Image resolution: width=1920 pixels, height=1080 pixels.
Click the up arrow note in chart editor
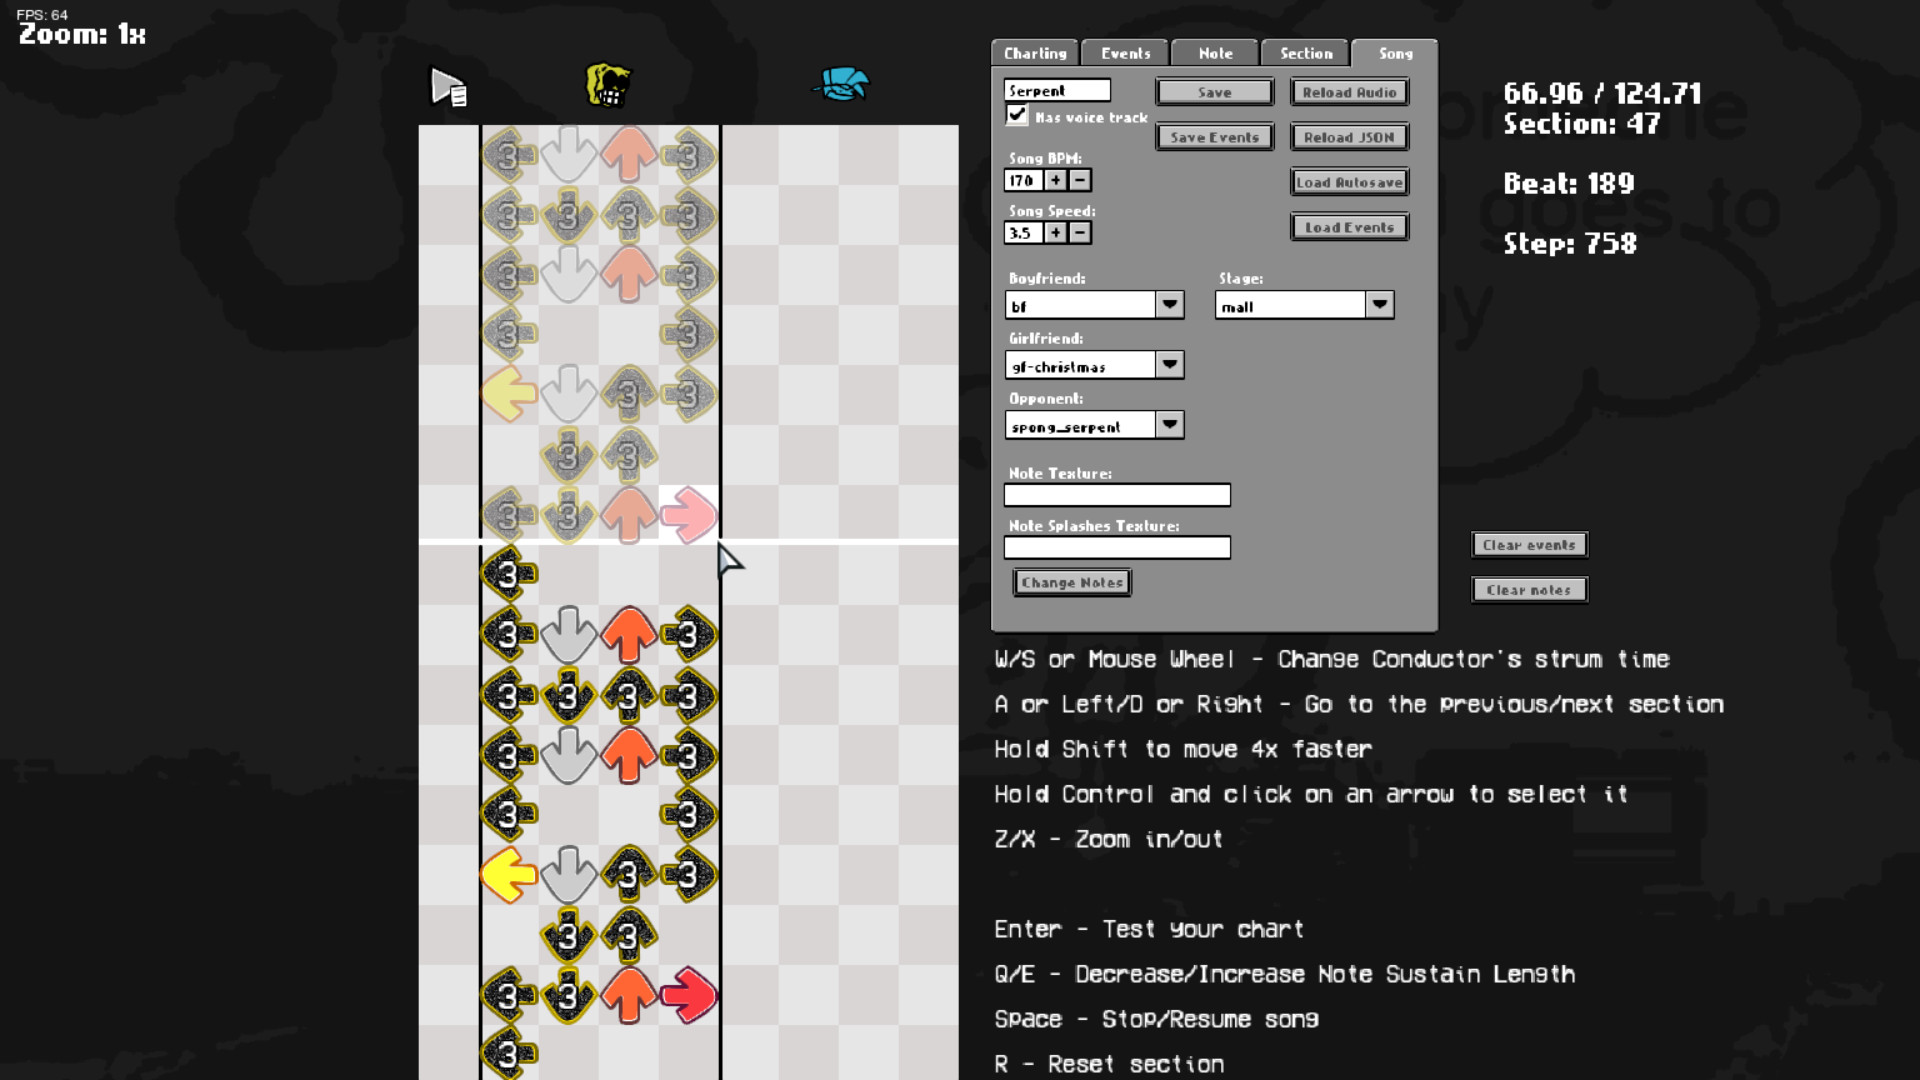628,154
